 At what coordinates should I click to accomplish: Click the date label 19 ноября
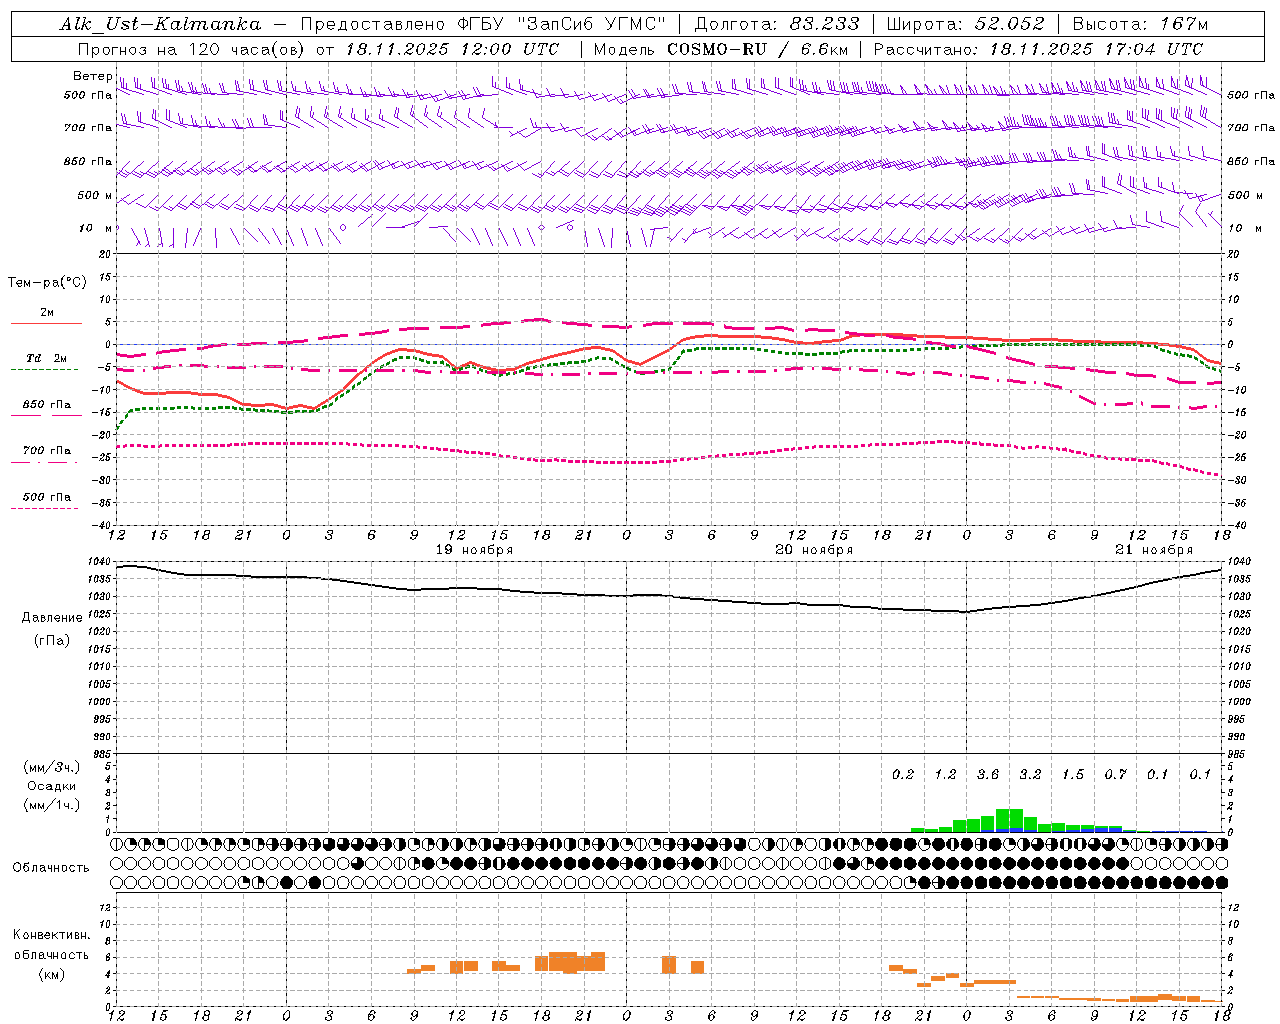point(474,550)
